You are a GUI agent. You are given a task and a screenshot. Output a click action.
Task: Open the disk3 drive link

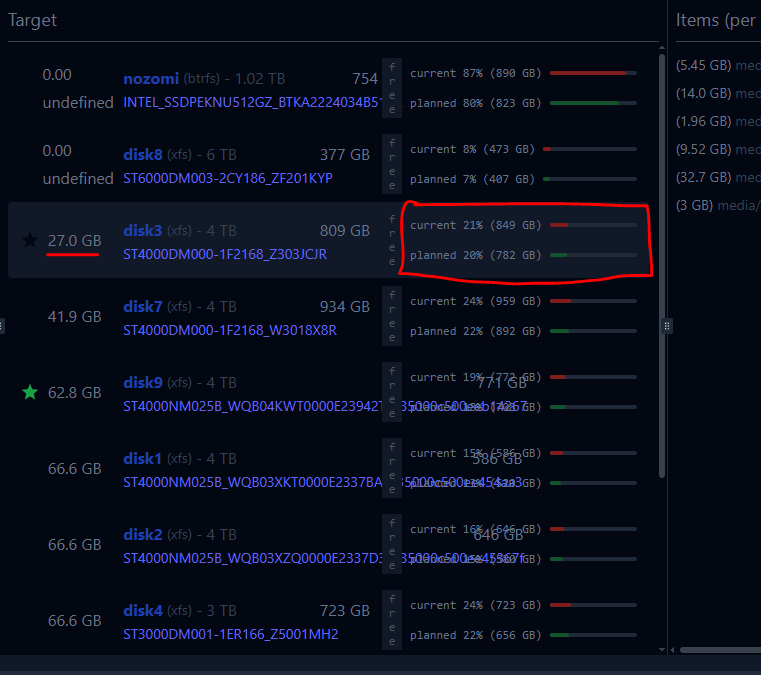pos(143,230)
